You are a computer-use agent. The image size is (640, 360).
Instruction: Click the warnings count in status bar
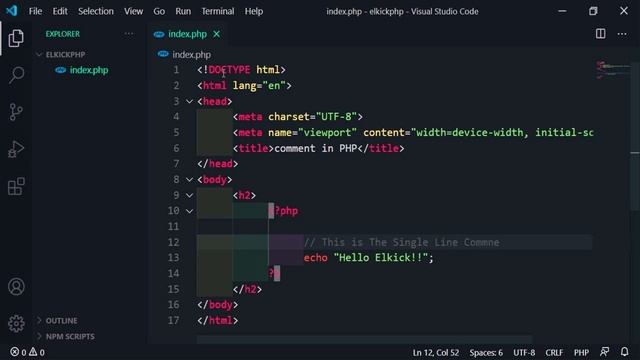[37, 352]
